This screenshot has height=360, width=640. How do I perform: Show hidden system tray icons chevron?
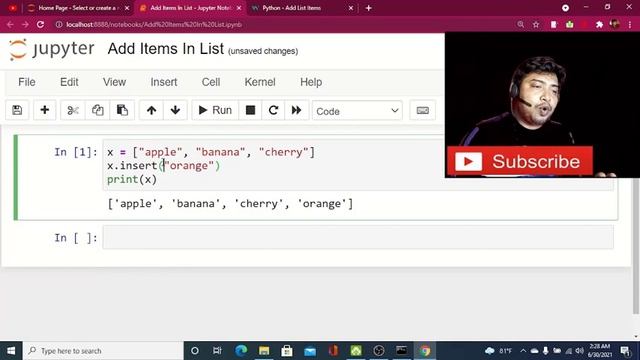[x=523, y=351]
